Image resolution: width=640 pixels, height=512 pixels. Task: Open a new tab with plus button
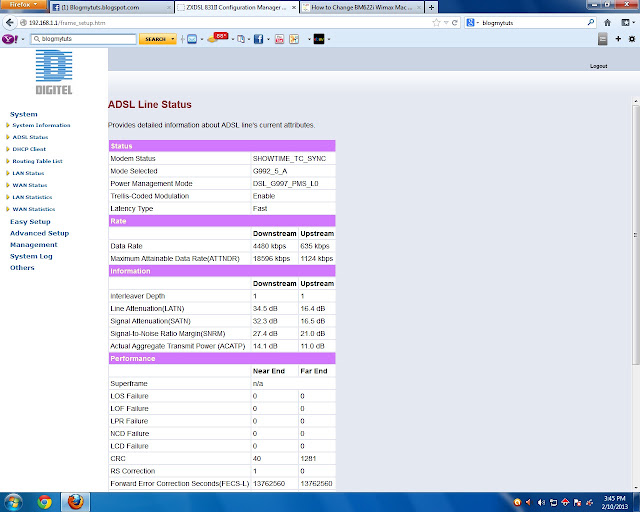(x=431, y=7)
